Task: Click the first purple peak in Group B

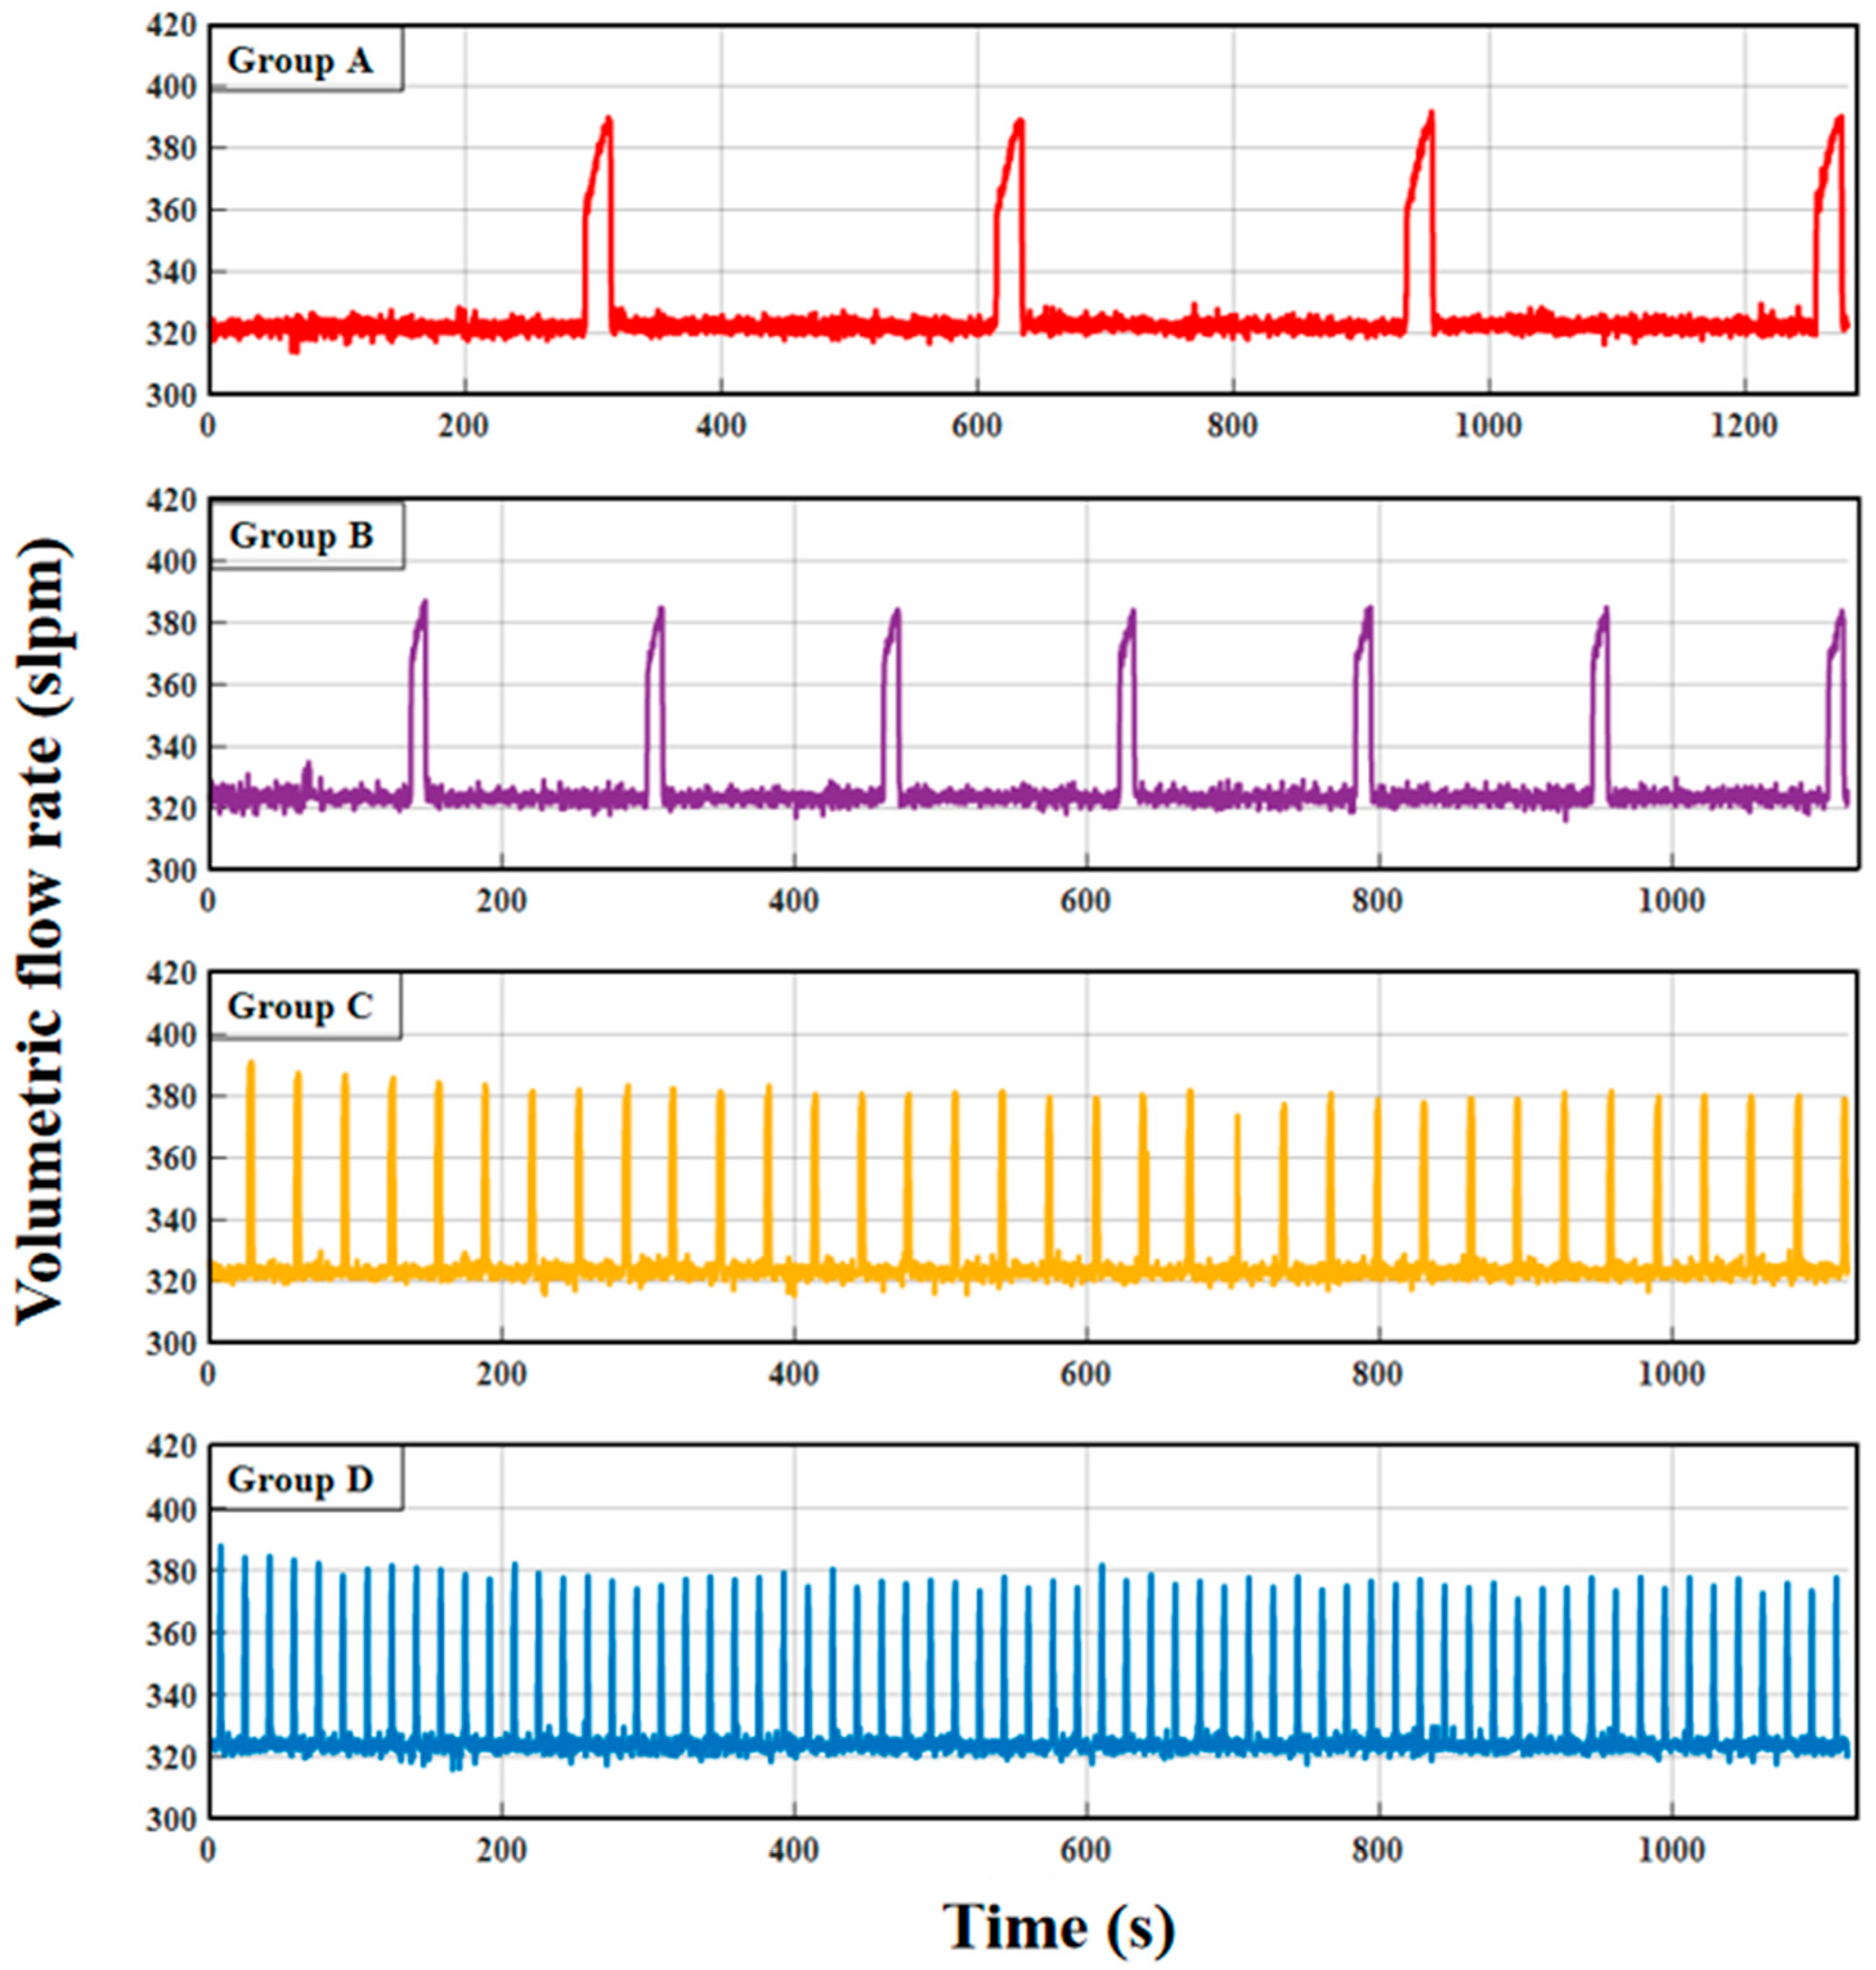Action: pos(424,605)
